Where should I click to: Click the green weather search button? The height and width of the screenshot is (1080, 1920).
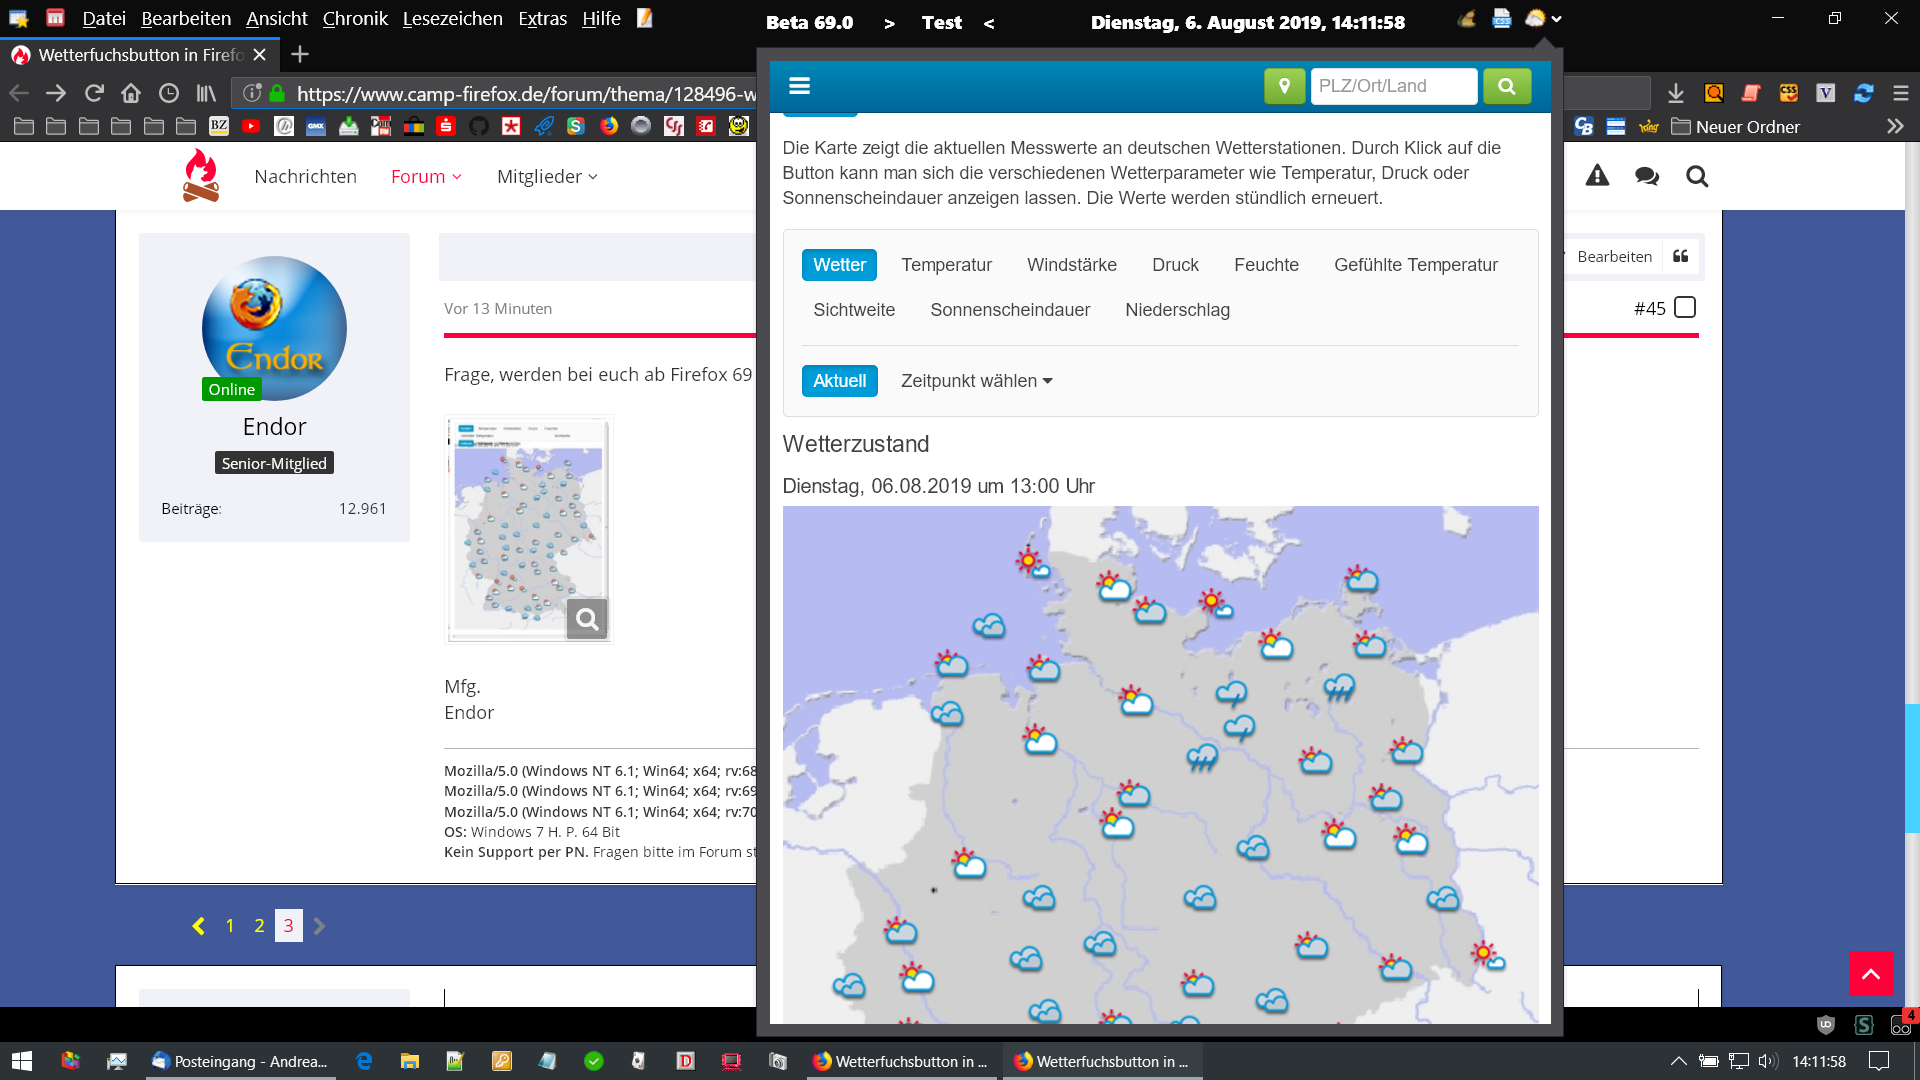pyautogui.click(x=1506, y=86)
